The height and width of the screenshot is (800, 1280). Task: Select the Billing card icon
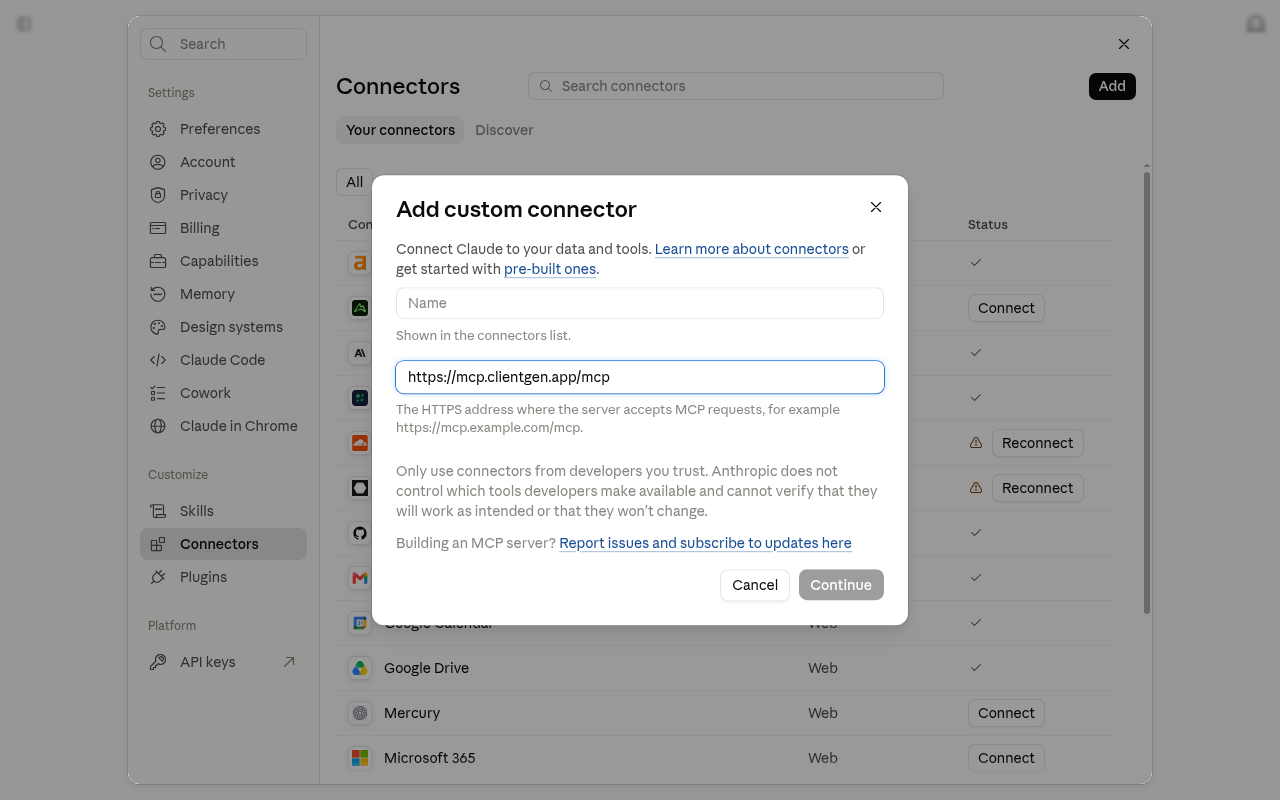(158, 228)
